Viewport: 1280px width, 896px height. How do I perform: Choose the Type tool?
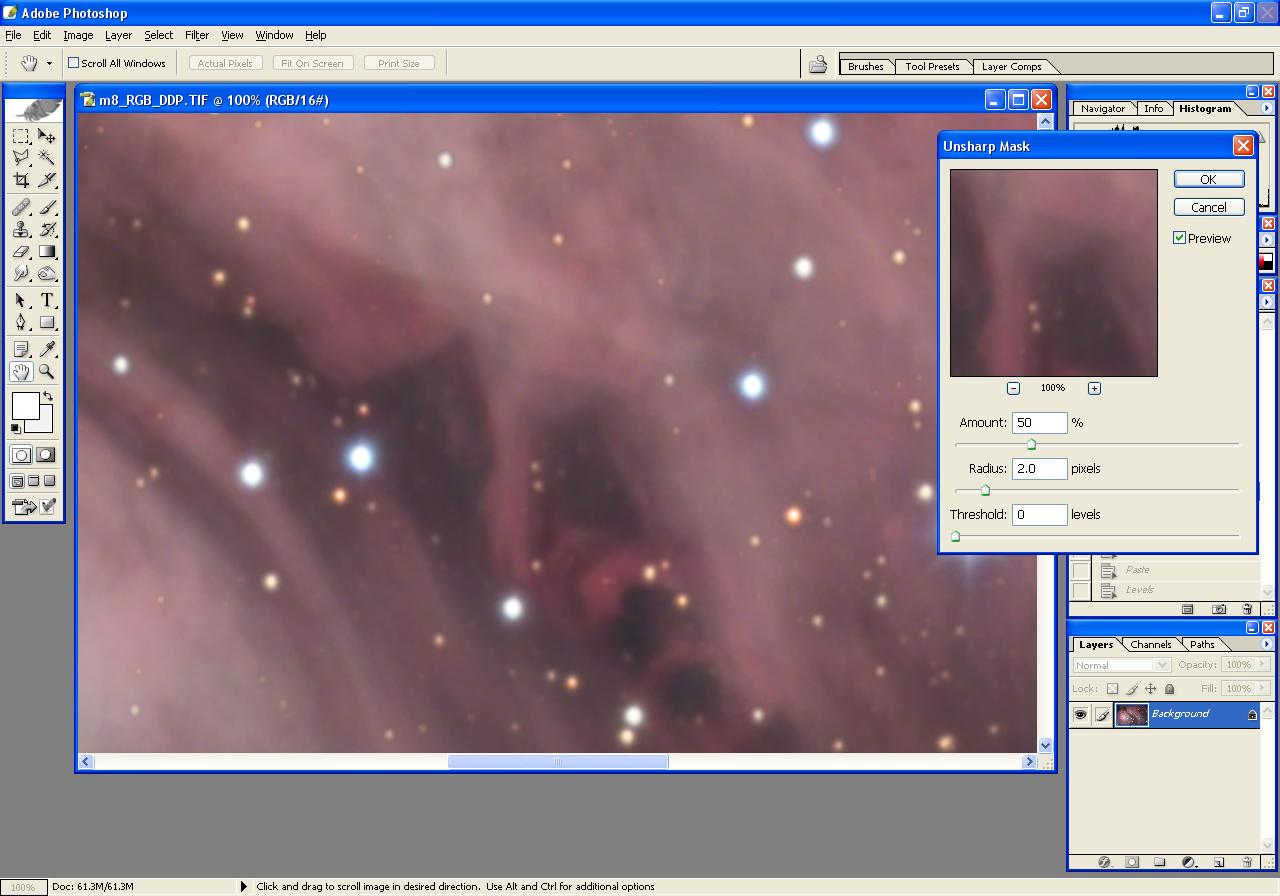pyautogui.click(x=47, y=300)
